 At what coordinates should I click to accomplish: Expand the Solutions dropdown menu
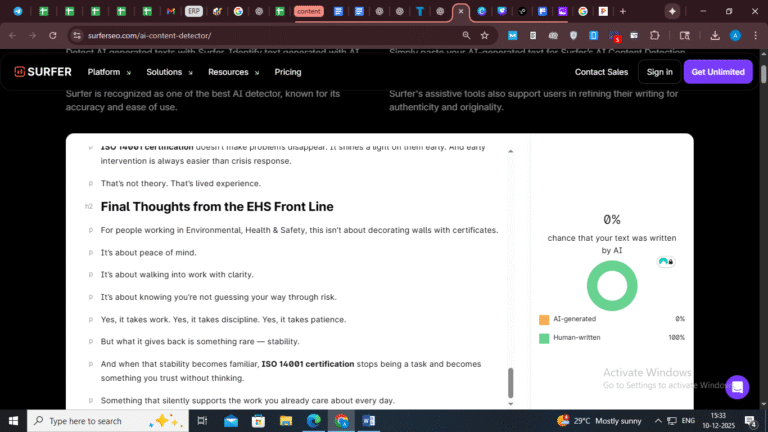tap(168, 72)
